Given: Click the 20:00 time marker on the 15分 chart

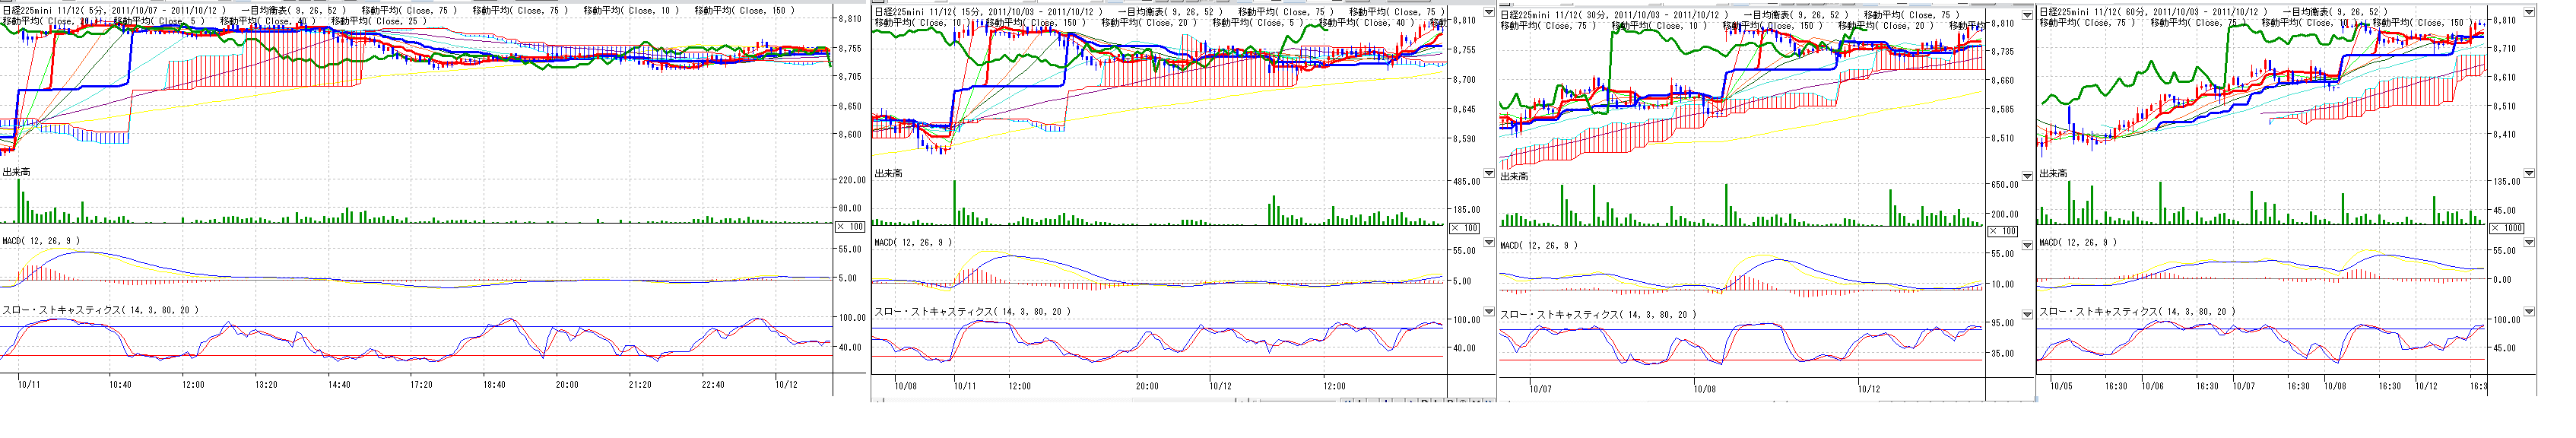Looking at the screenshot, I should [1147, 386].
